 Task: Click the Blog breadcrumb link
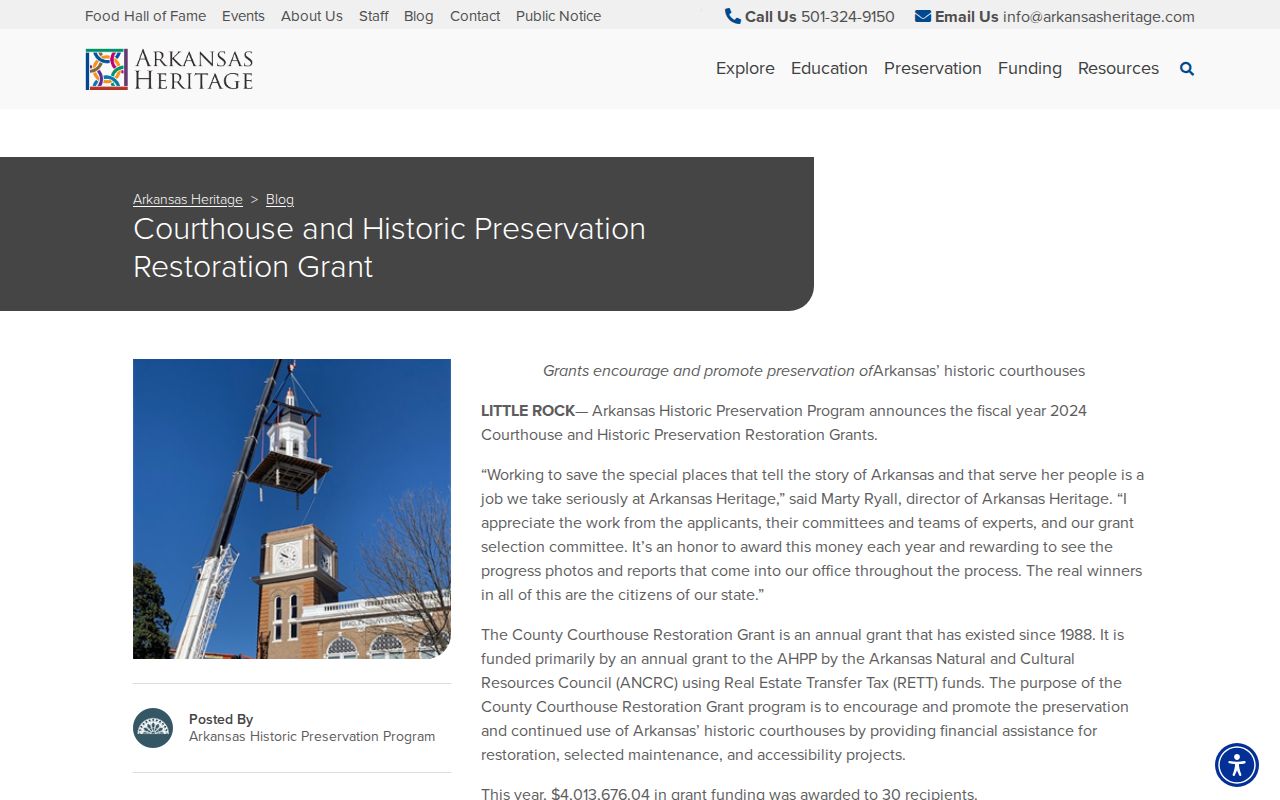pyautogui.click(x=280, y=199)
